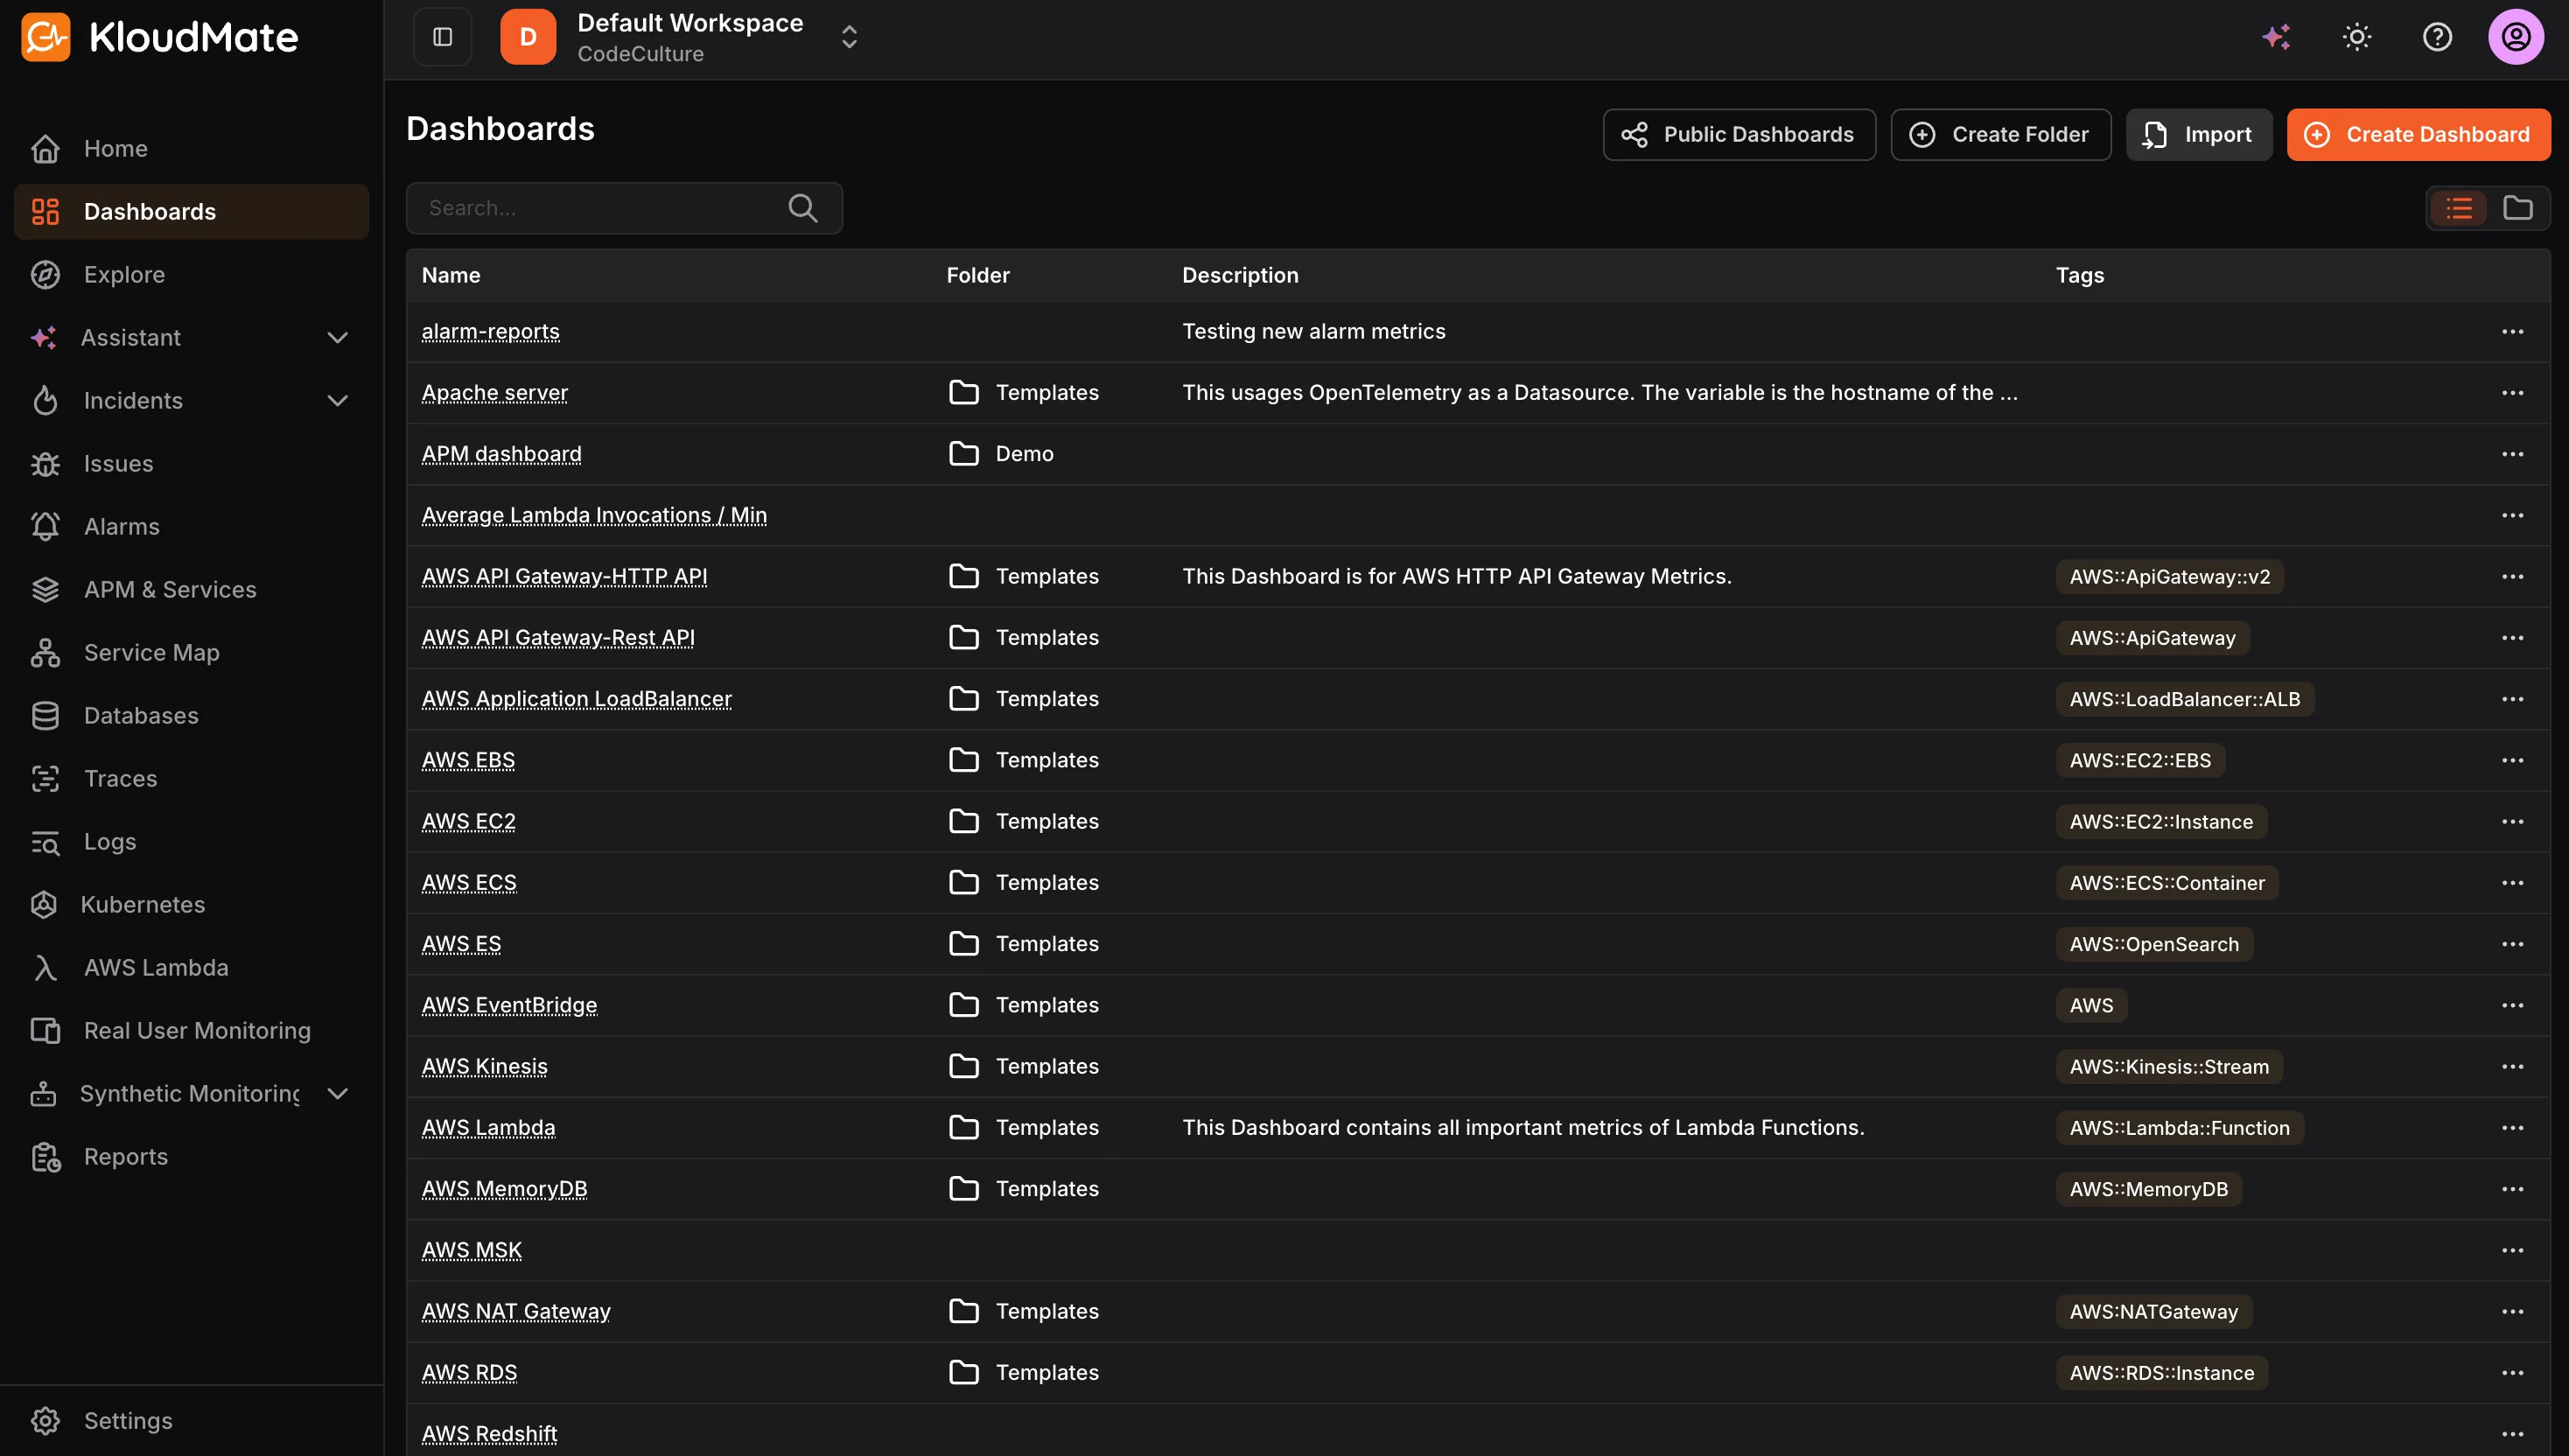Click the Databases sidebar icon

tap(45, 716)
